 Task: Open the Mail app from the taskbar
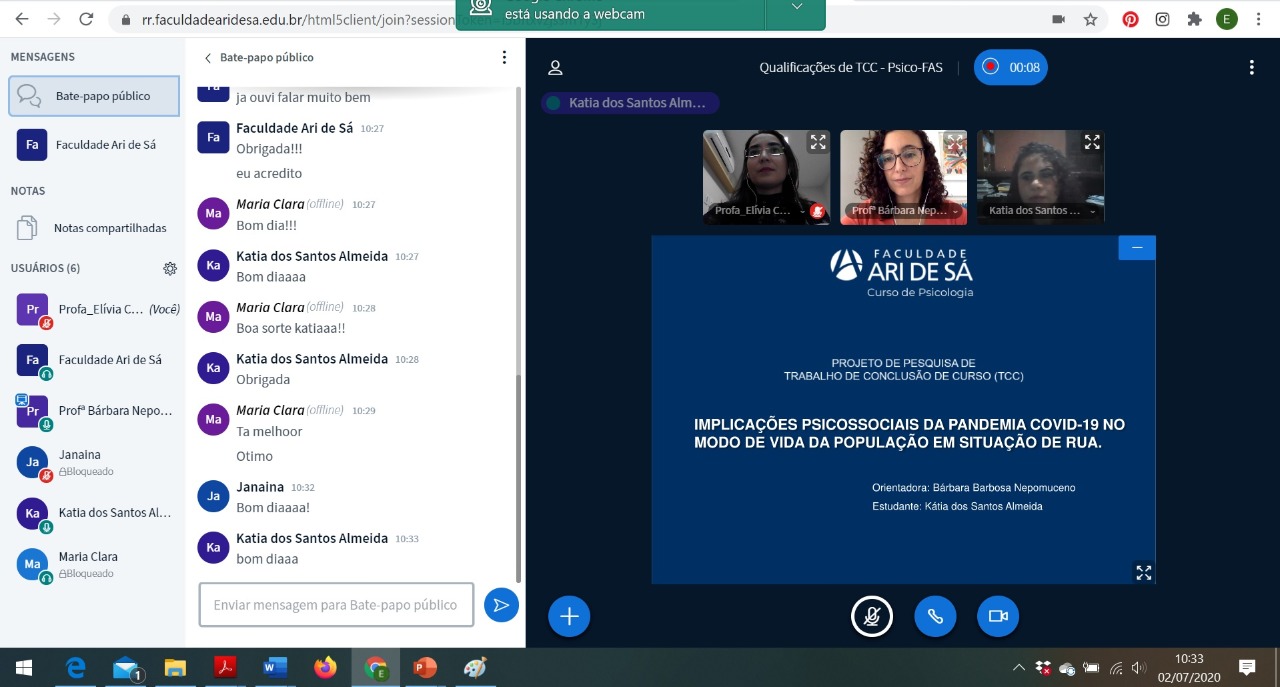127,667
